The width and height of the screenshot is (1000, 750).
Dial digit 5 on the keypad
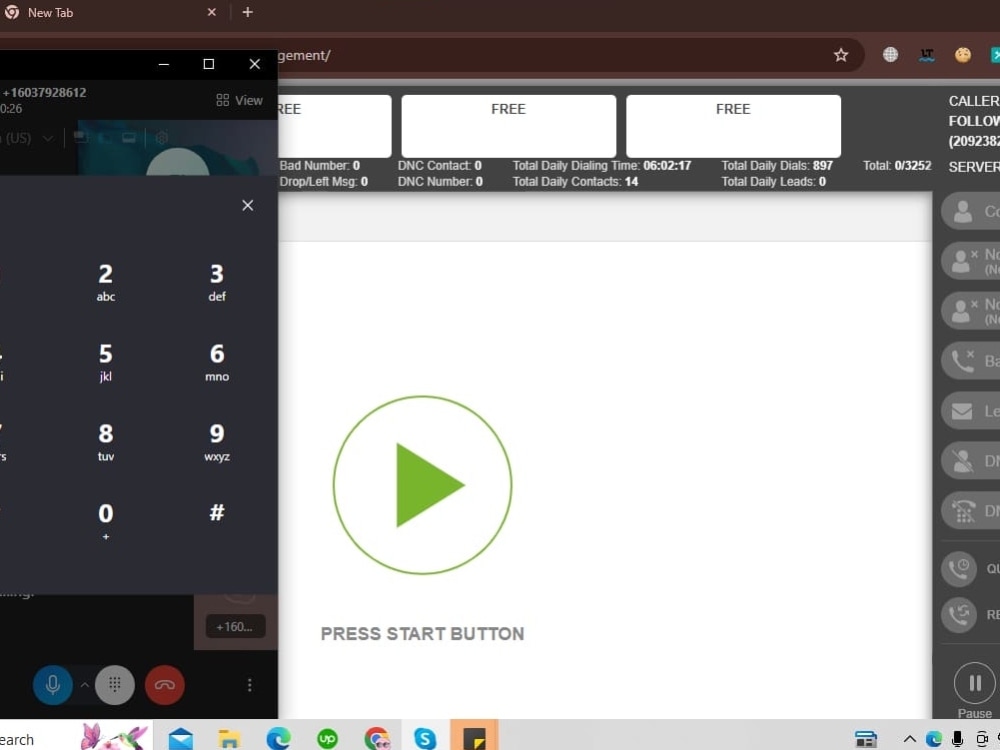[106, 362]
